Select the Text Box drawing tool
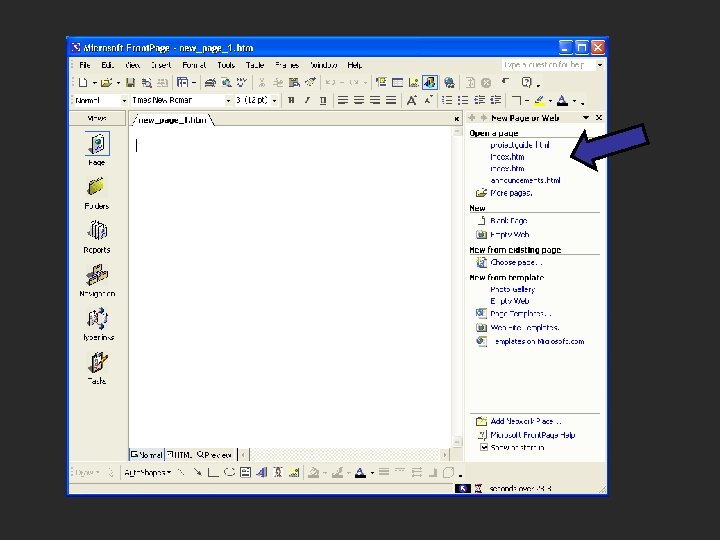The image size is (720, 540). pos(246,472)
